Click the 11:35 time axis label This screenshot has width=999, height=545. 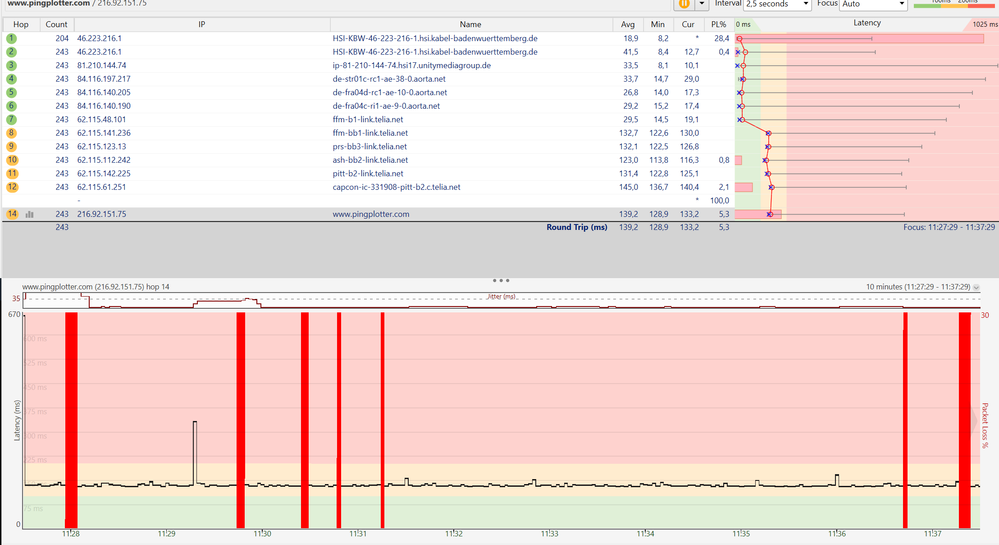point(741,534)
